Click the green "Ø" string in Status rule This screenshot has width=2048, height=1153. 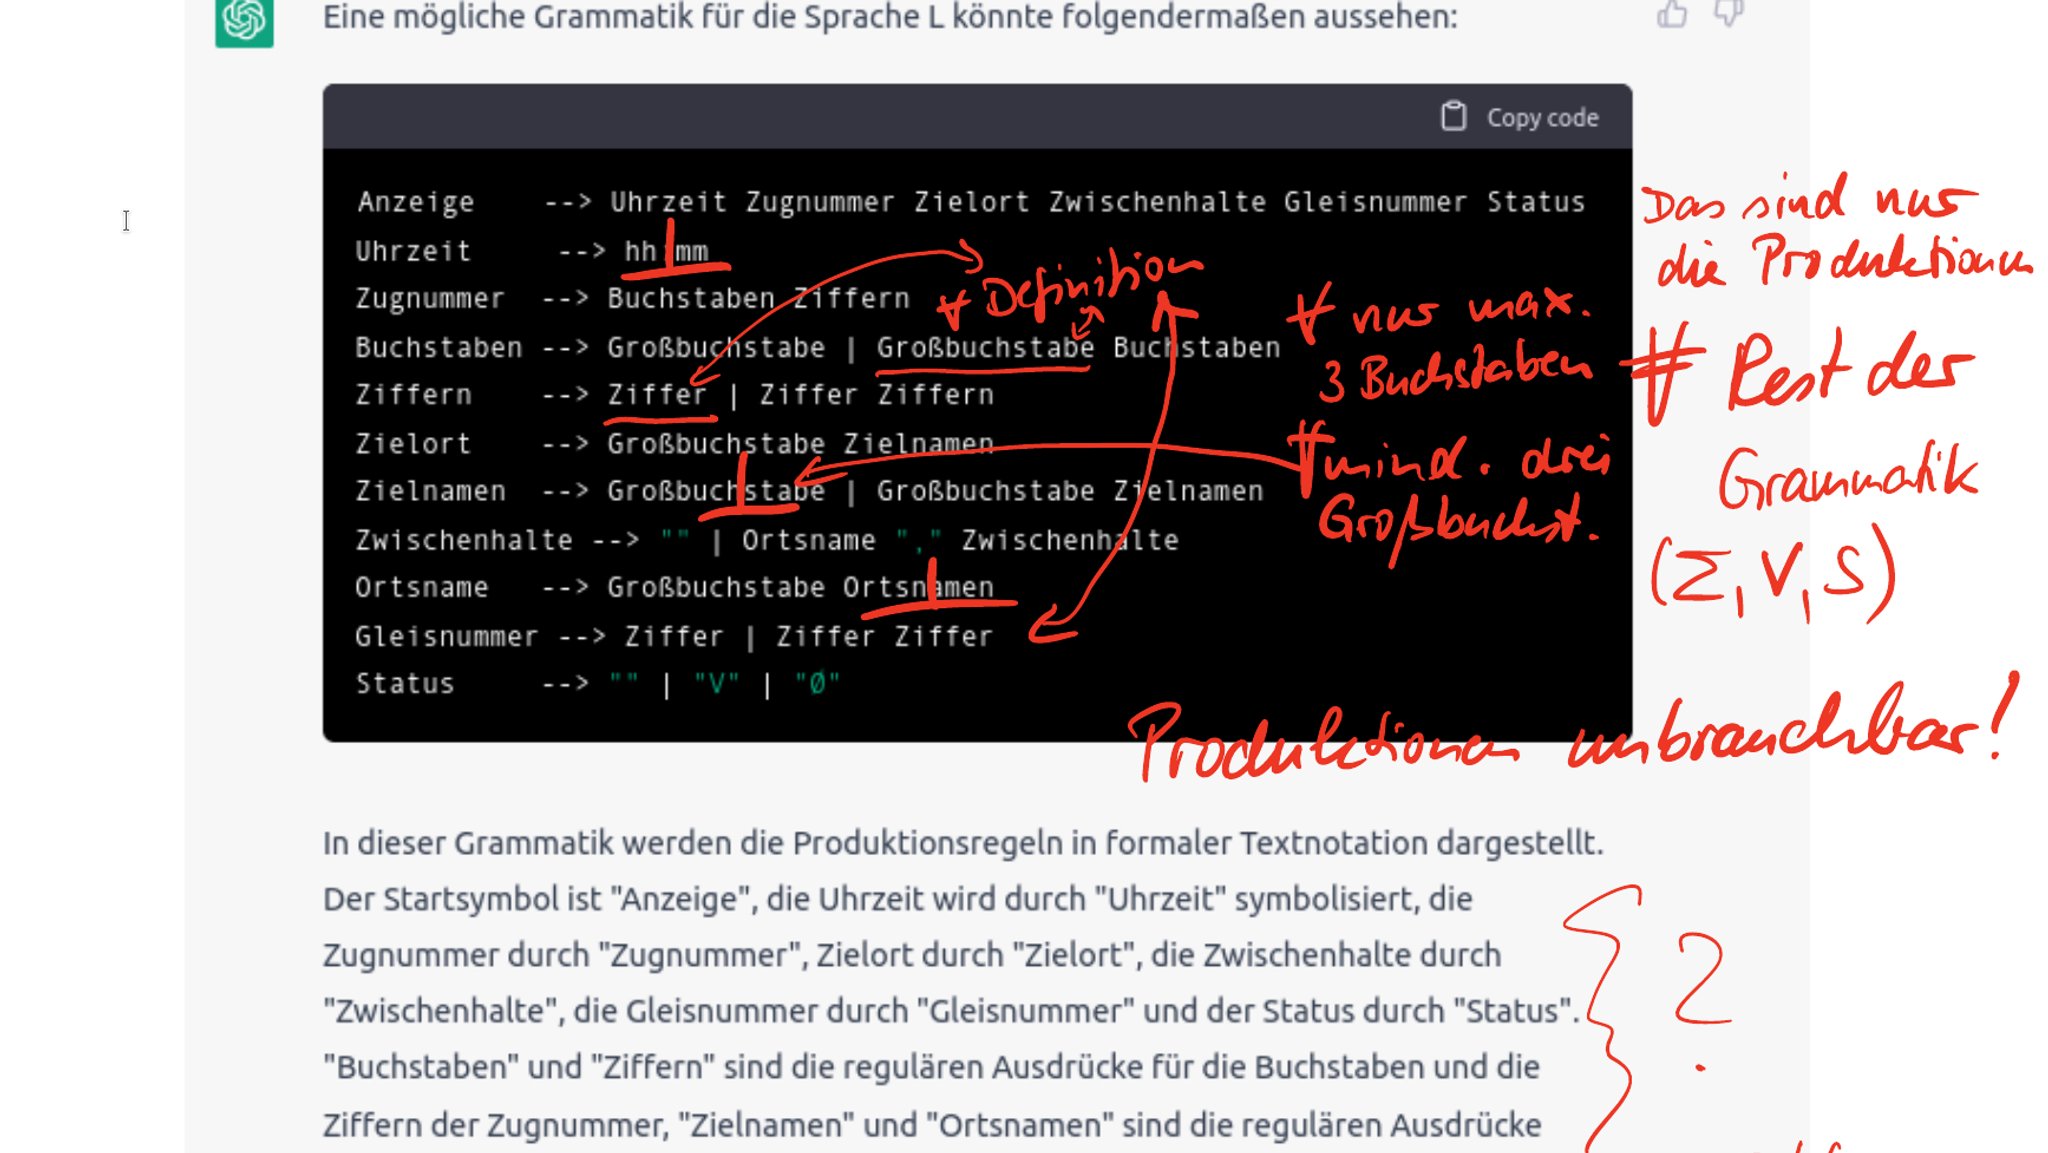tap(817, 684)
